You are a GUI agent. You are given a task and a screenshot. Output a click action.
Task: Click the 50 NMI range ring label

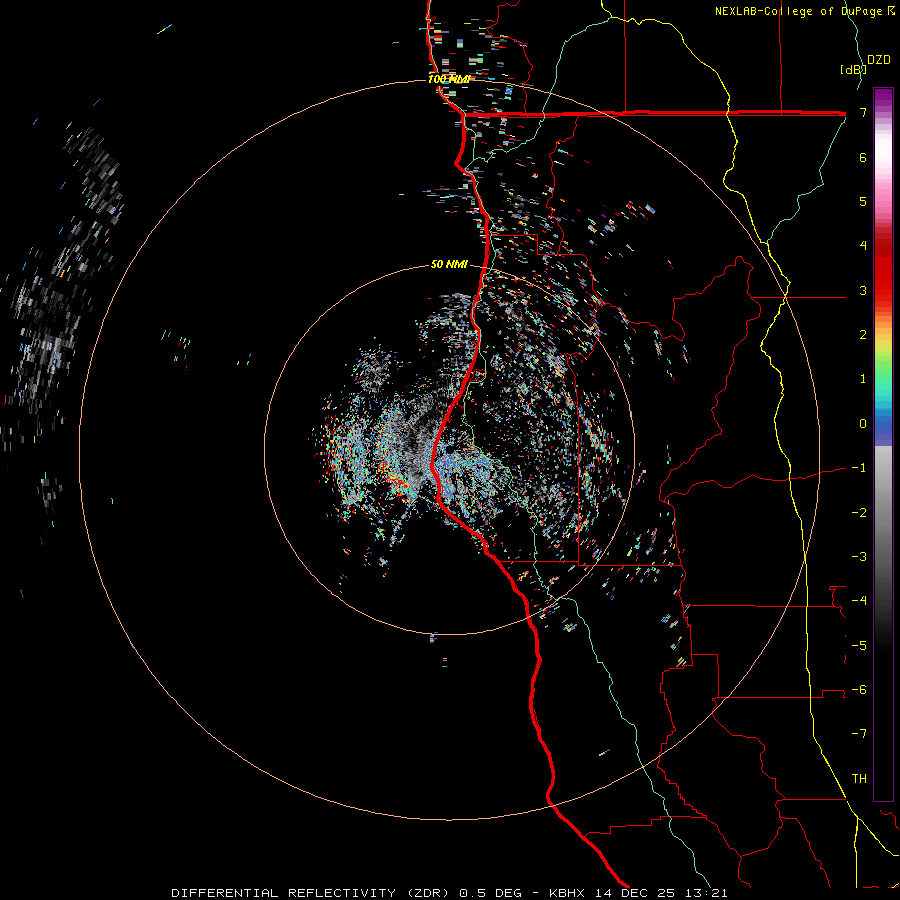(449, 264)
